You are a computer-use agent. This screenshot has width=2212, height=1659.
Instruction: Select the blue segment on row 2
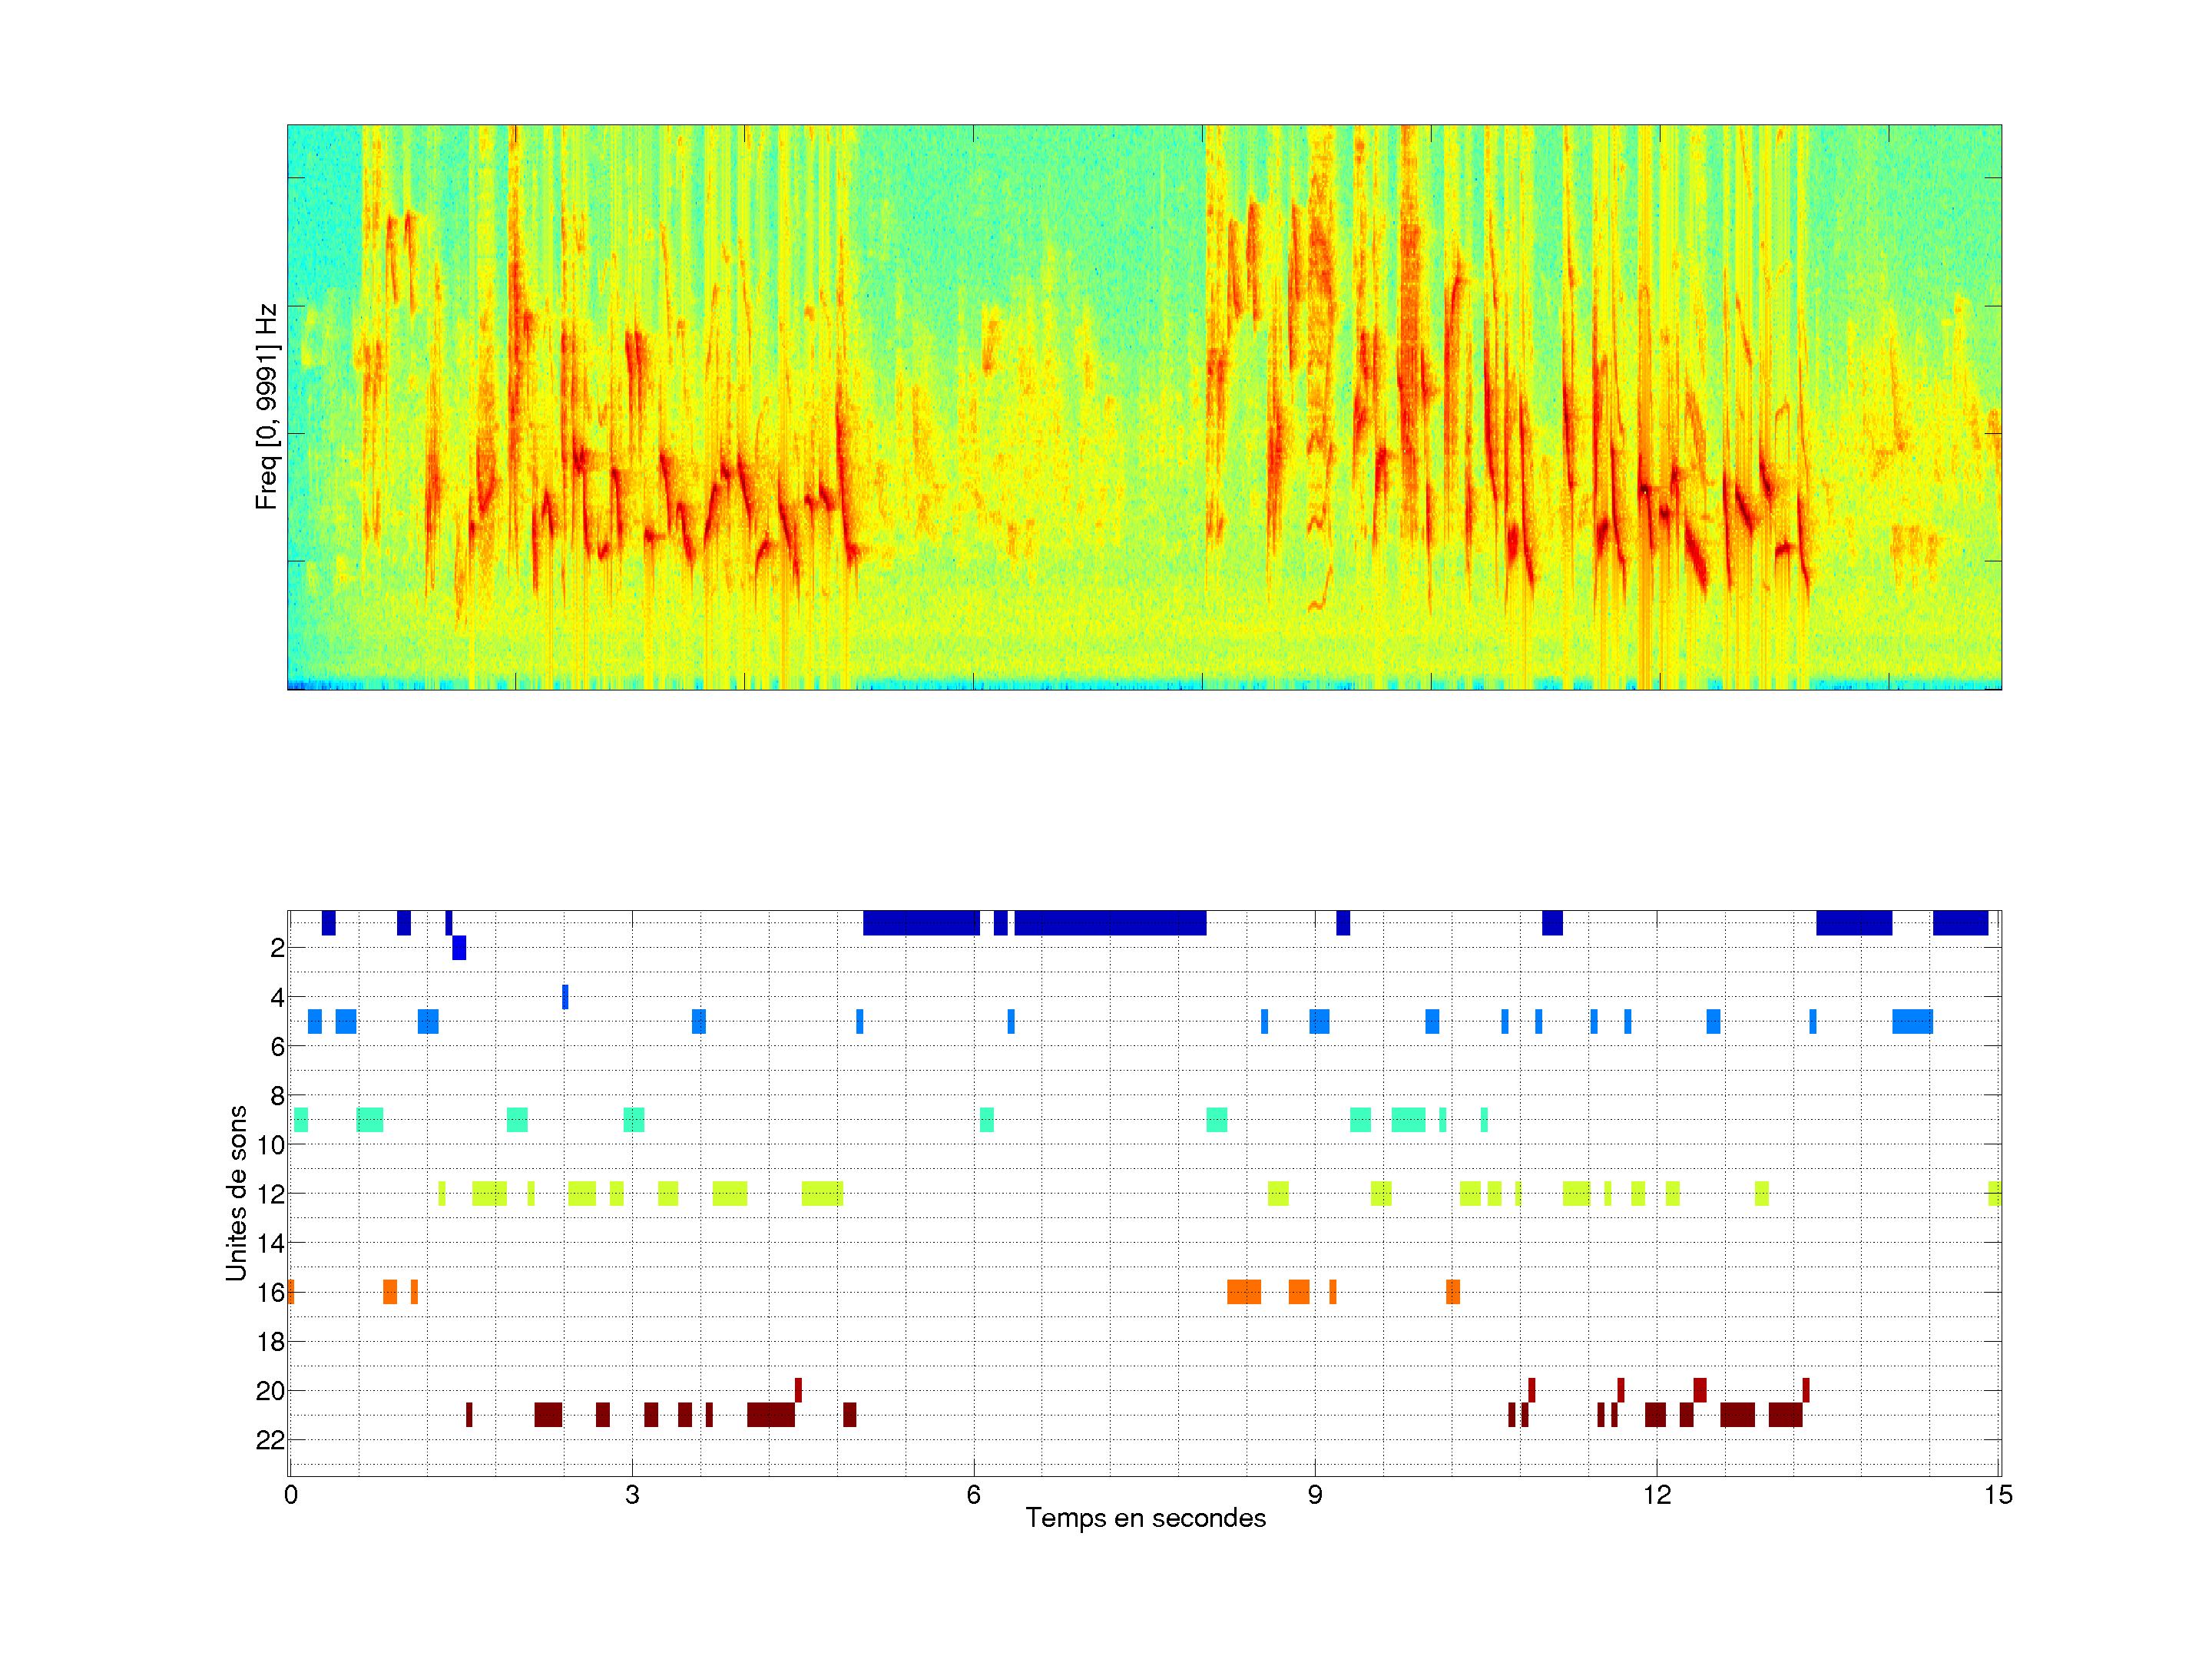tap(459, 948)
